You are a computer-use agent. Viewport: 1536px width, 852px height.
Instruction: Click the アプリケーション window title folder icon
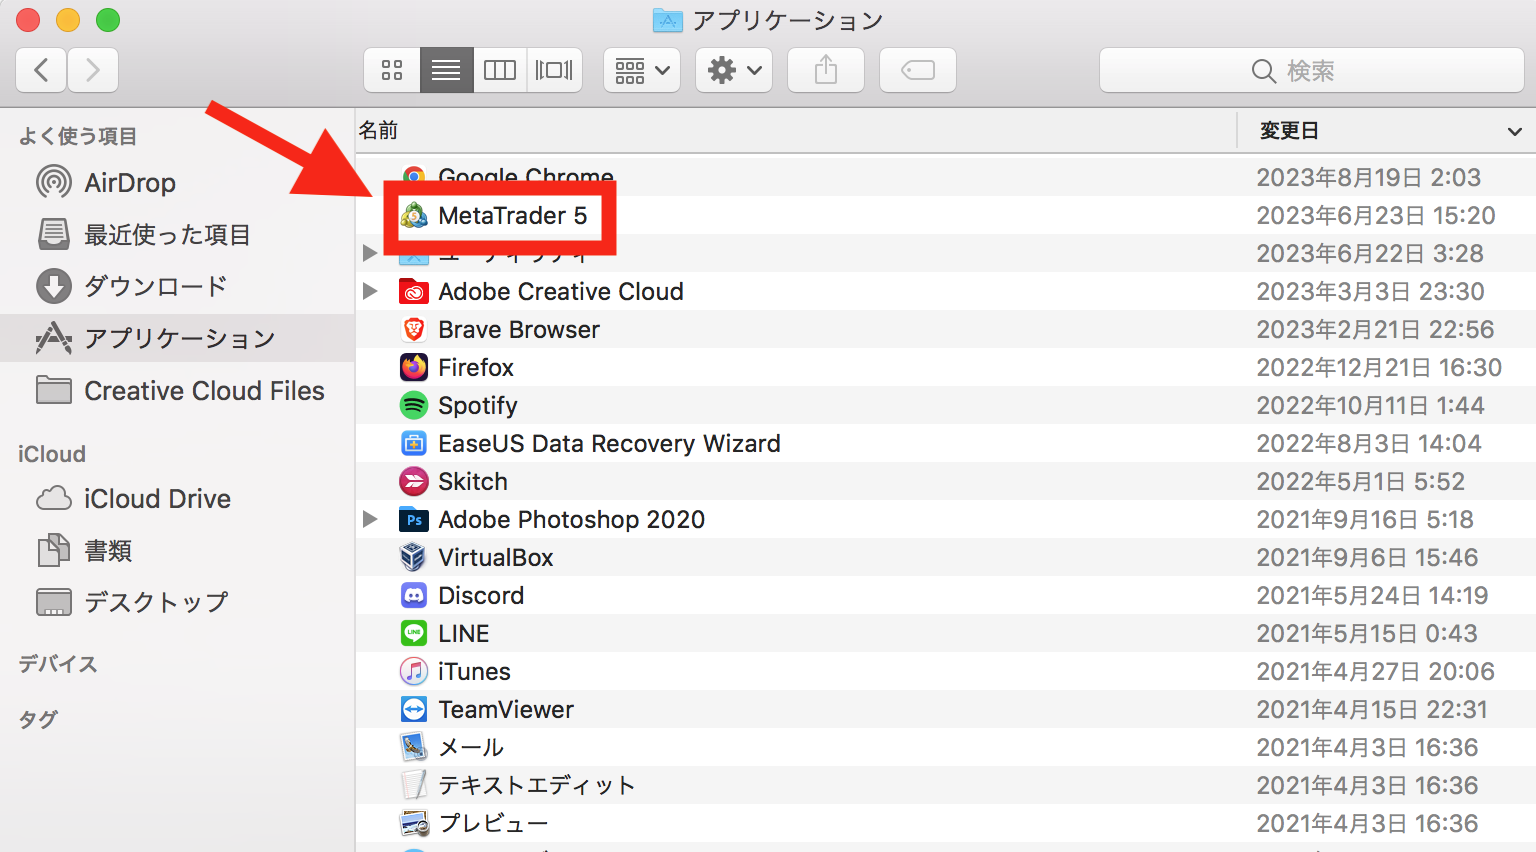[667, 20]
